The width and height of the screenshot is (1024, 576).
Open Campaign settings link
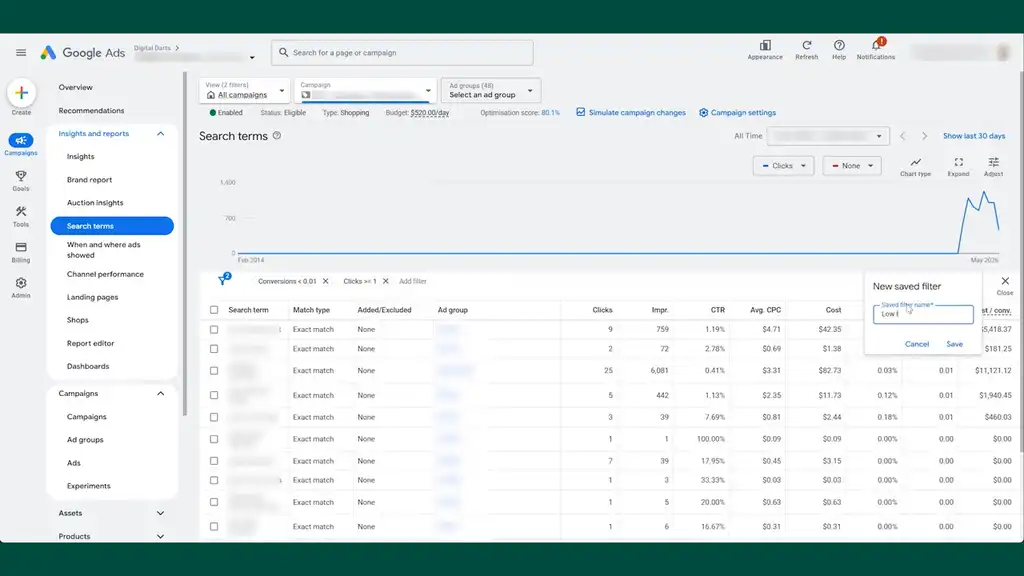click(743, 113)
